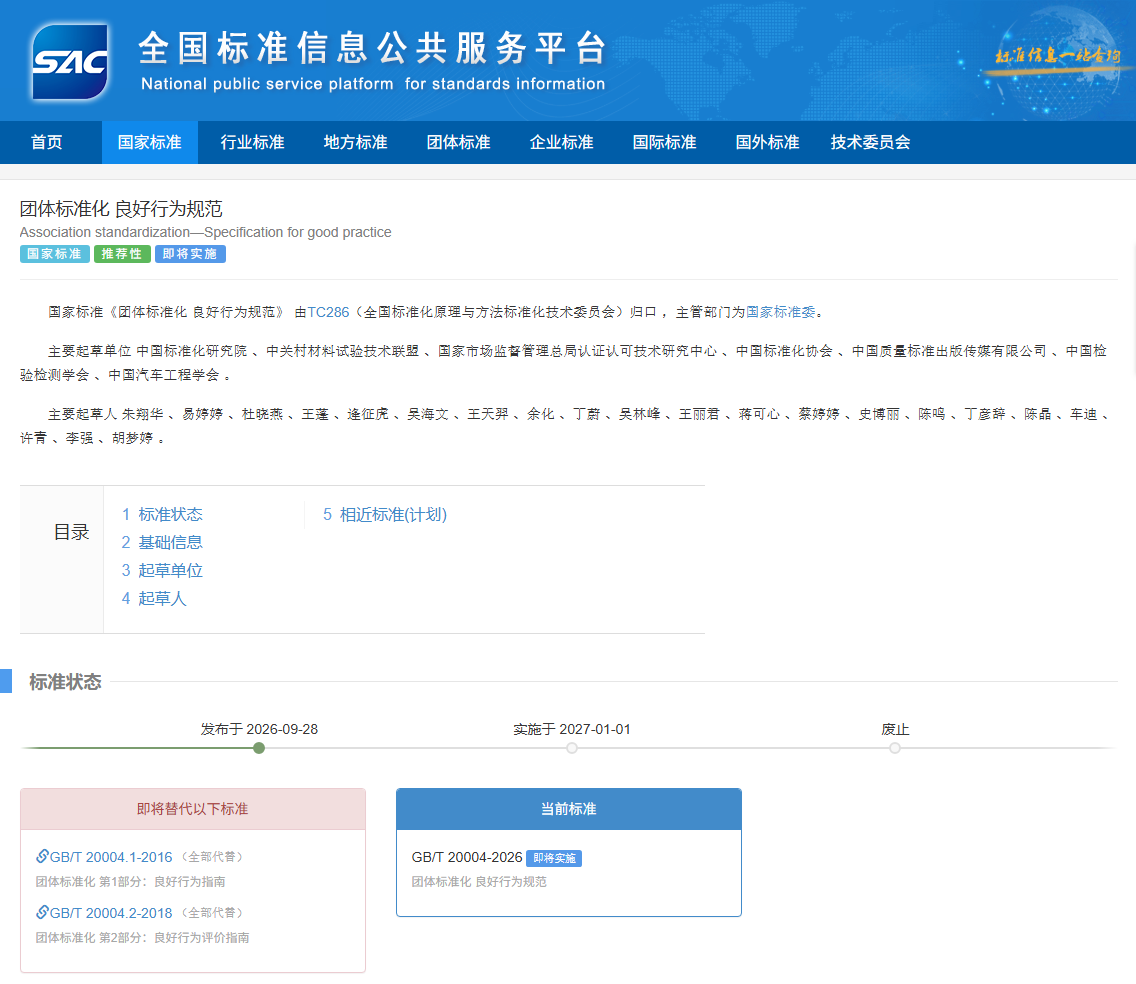Click the English title 'Association standardization—Specification for good practice'
The height and width of the screenshot is (984, 1136).
(205, 232)
